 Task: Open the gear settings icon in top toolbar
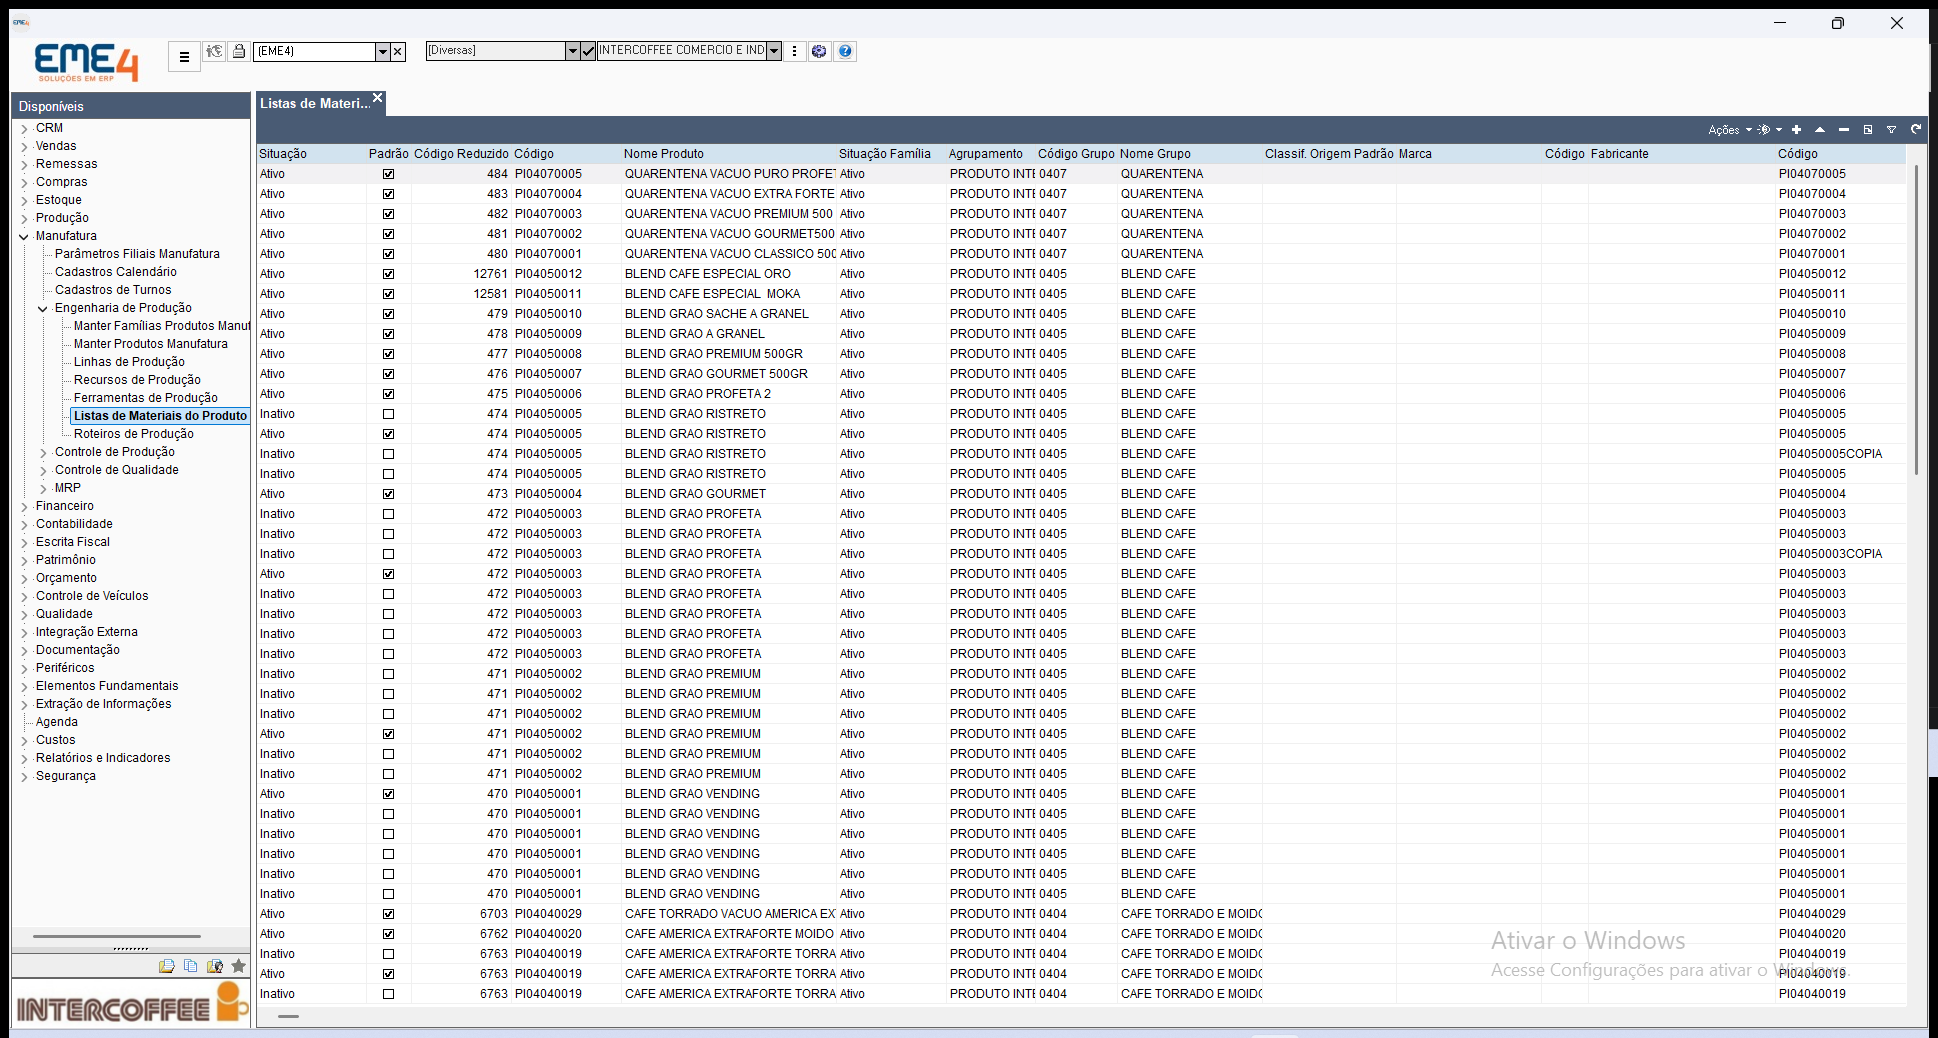point(819,51)
